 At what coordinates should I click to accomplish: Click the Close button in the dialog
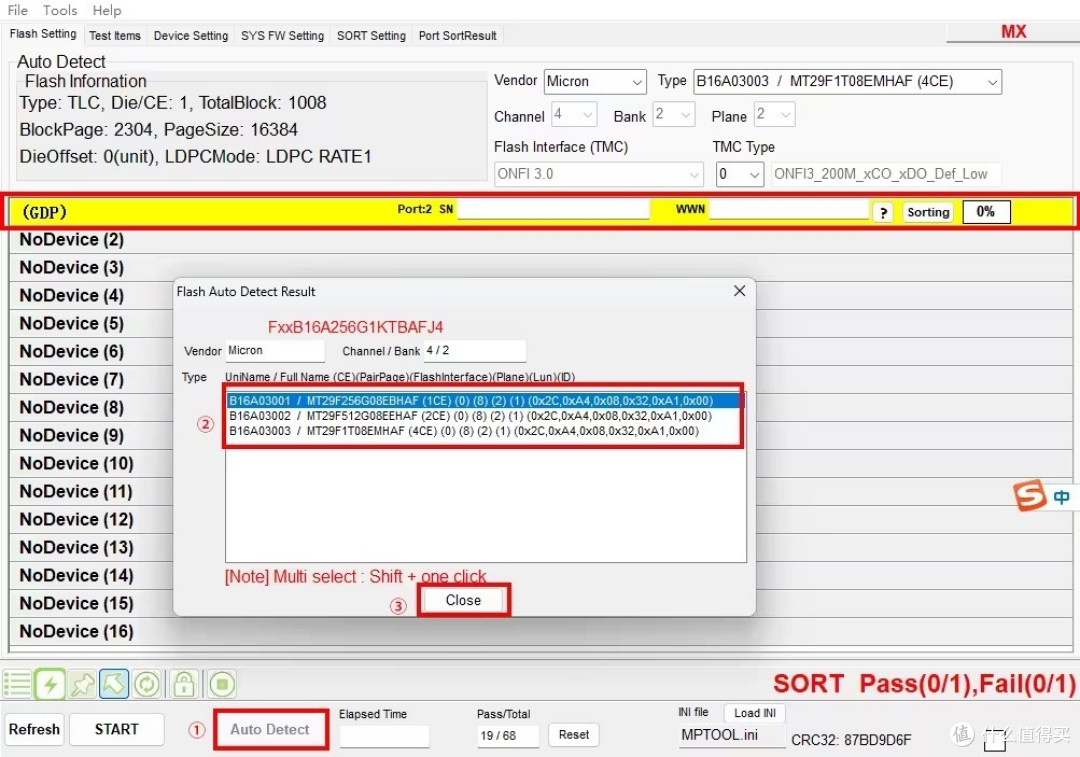[464, 600]
